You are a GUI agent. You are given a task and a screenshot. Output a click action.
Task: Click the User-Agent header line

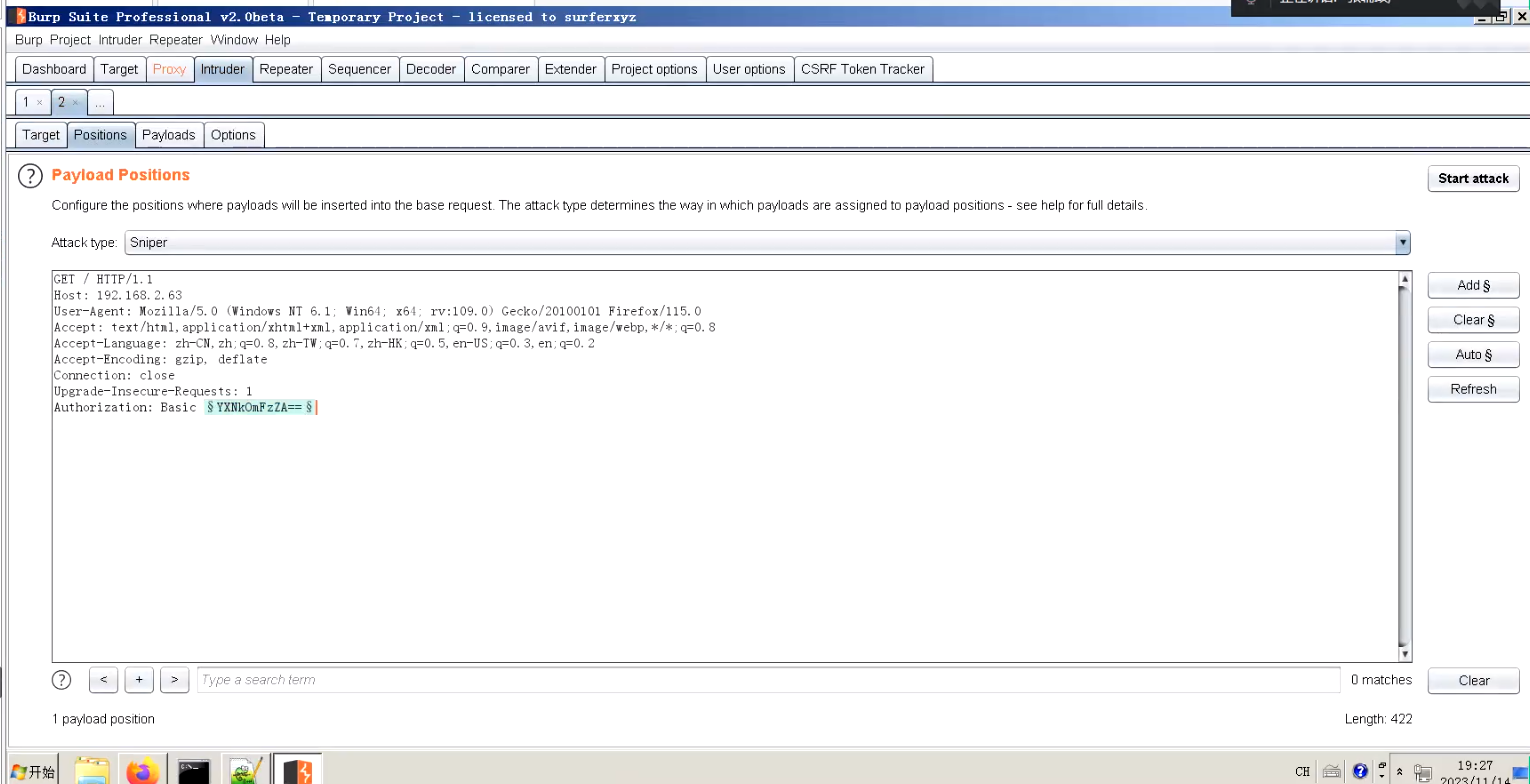pyautogui.click(x=377, y=311)
